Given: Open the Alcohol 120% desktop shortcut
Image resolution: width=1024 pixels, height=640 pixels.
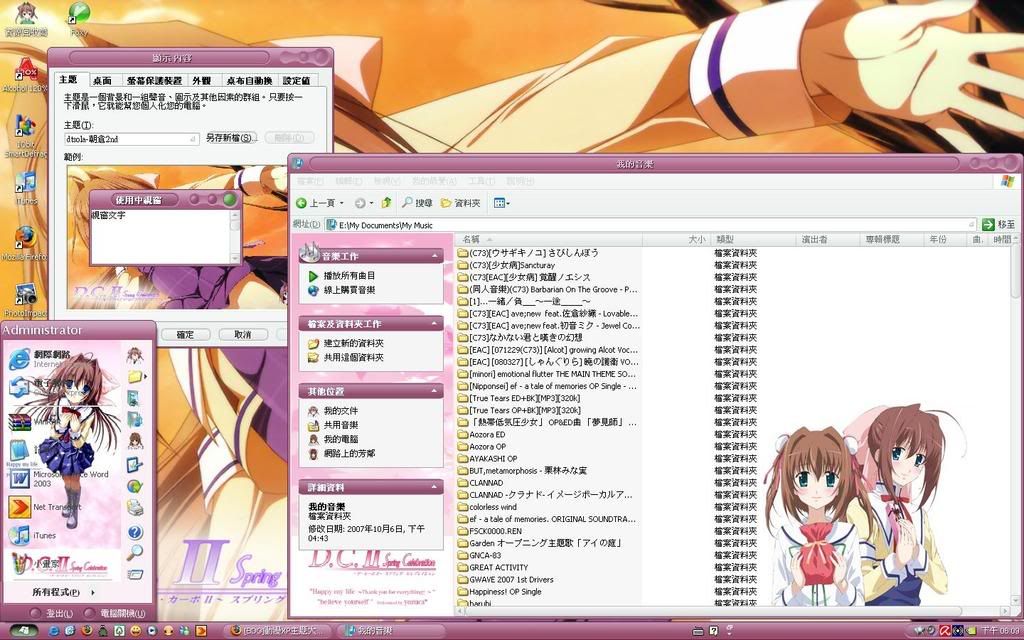Looking at the screenshot, I should [x=25, y=74].
